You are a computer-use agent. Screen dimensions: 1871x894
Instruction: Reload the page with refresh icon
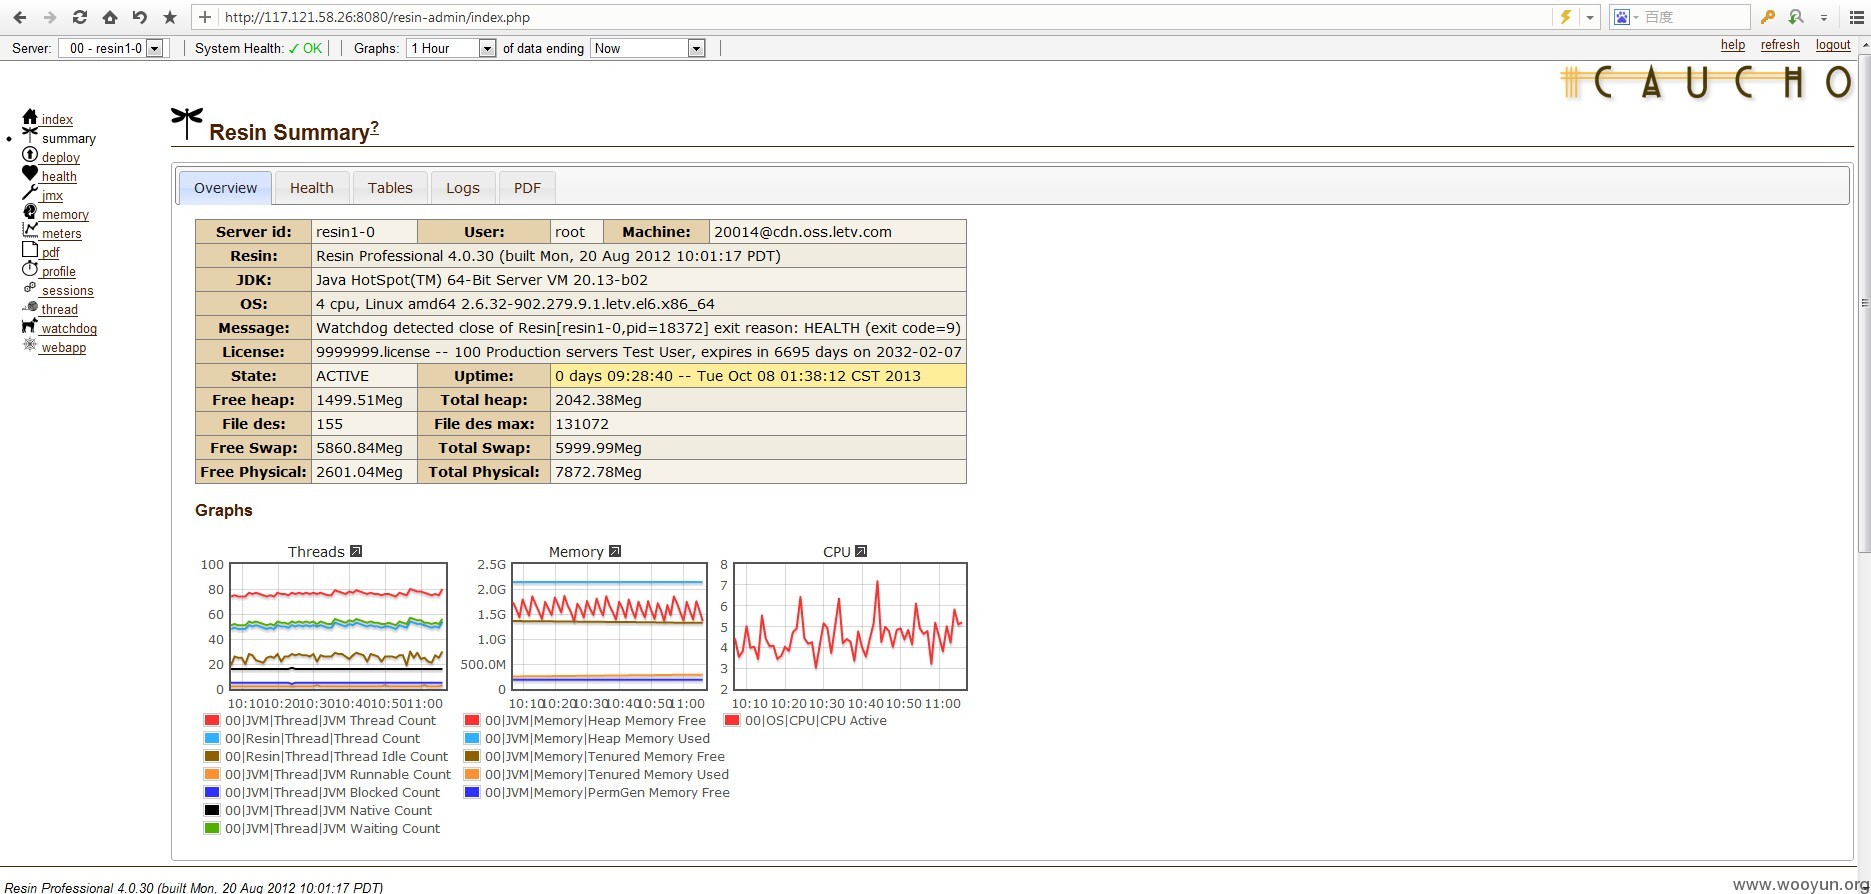pyautogui.click(x=80, y=17)
